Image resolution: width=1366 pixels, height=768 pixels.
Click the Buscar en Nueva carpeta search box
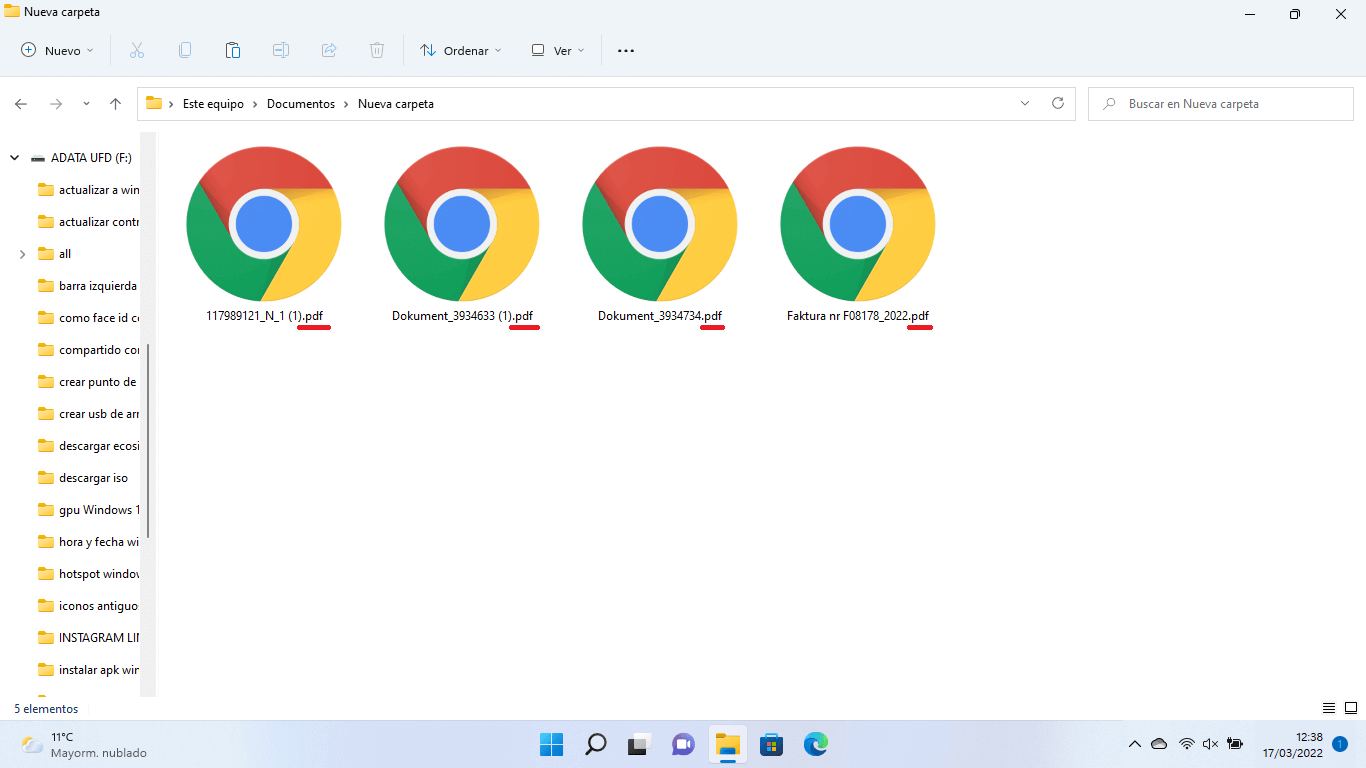(1220, 104)
